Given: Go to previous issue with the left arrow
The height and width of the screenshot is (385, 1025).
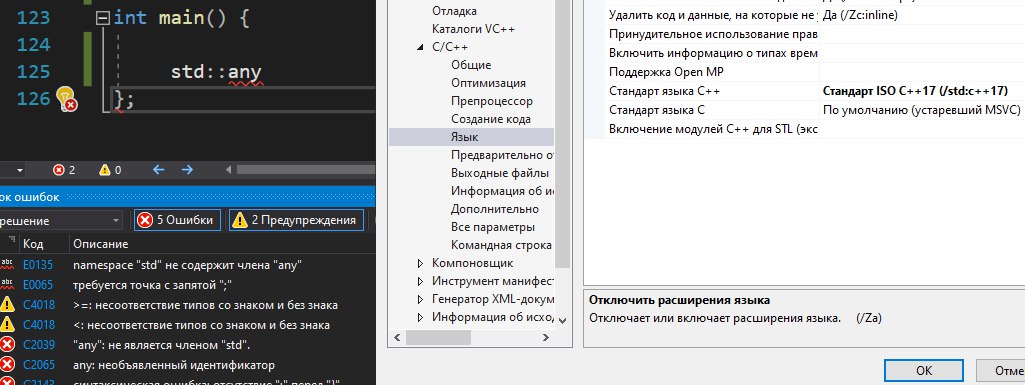Looking at the screenshot, I should click(158, 170).
